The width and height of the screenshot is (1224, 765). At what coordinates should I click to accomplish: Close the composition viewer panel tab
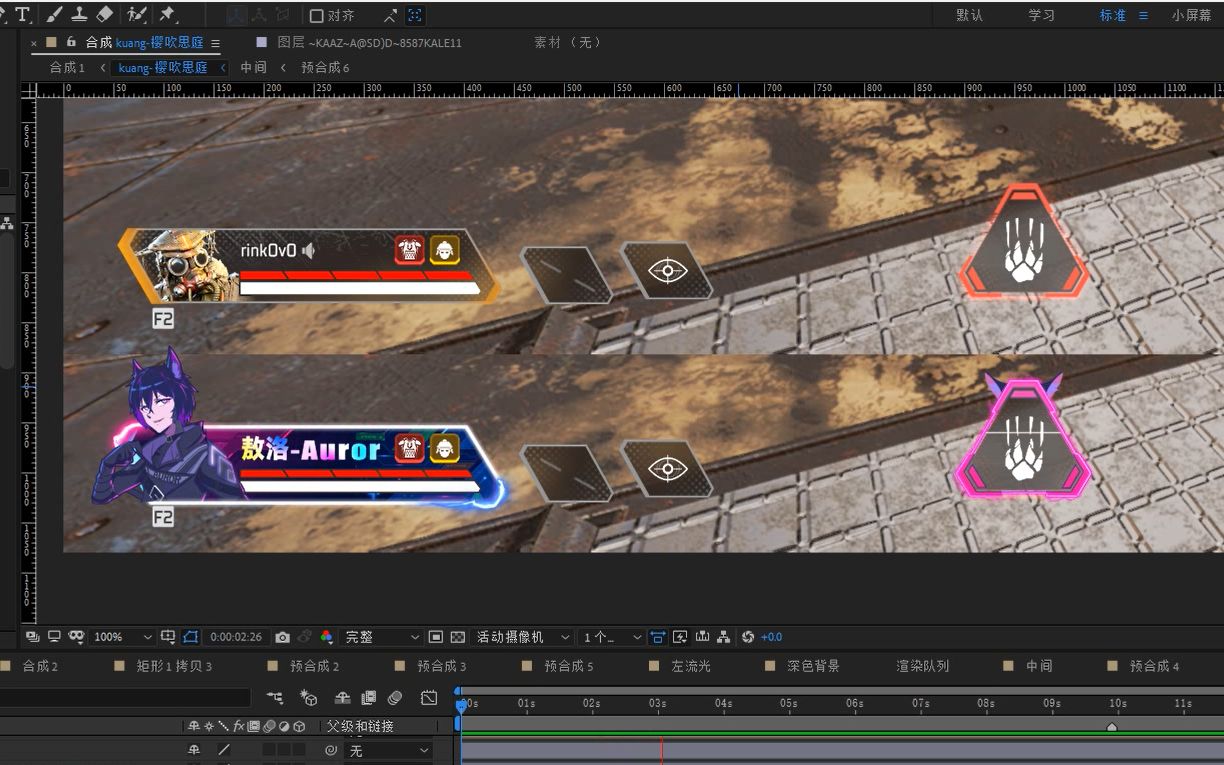point(34,43)
